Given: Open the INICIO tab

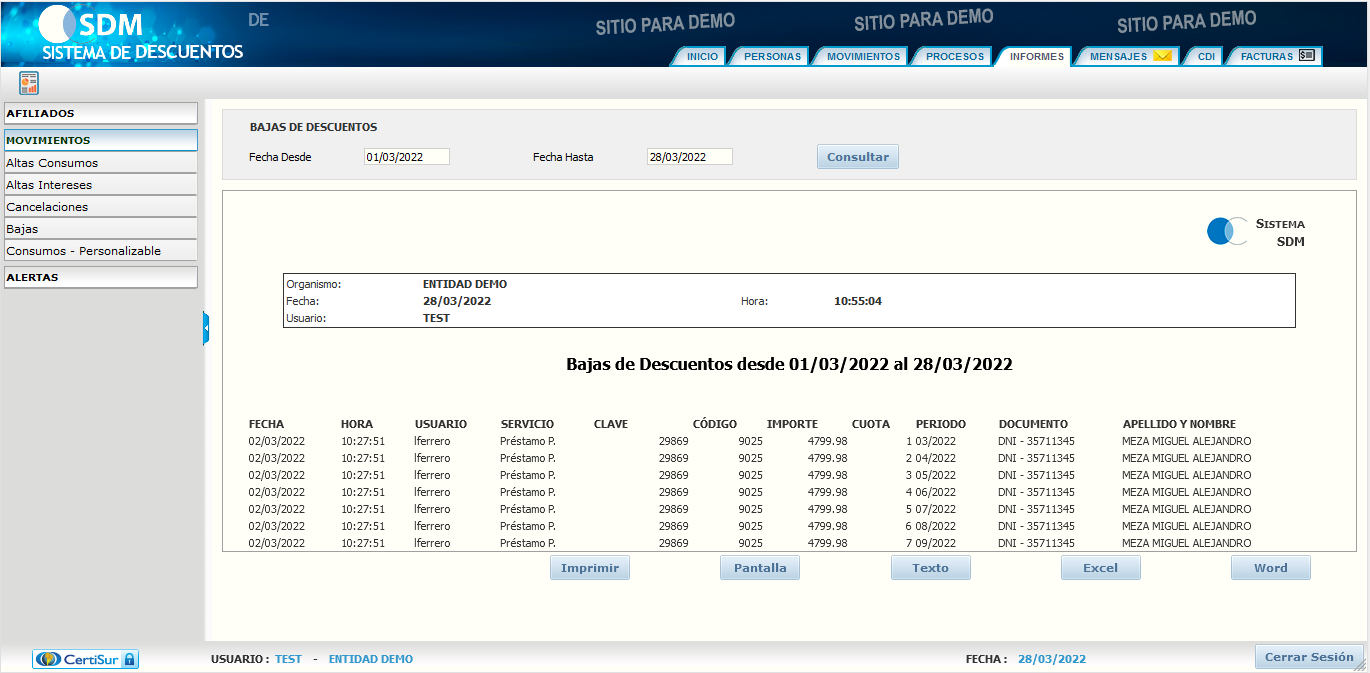Looking at the screenshot, I should tap(702, 57).
